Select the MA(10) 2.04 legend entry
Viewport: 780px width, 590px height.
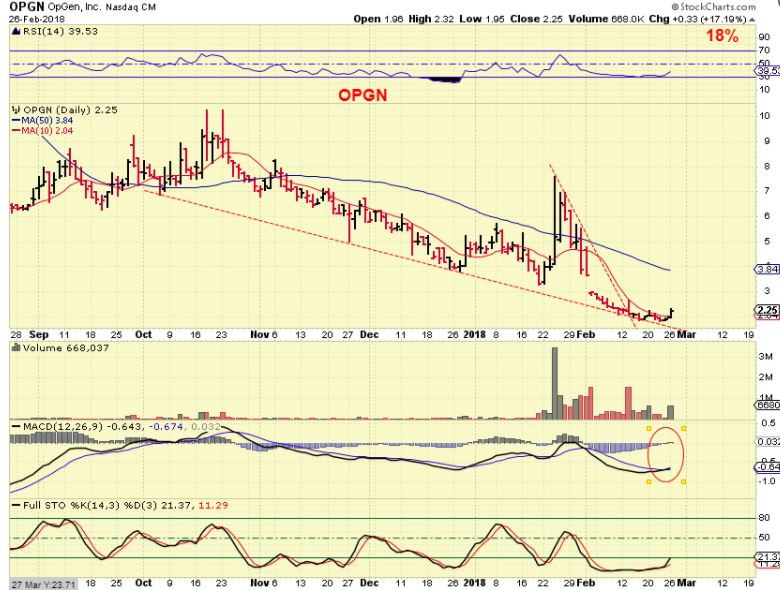42,131
